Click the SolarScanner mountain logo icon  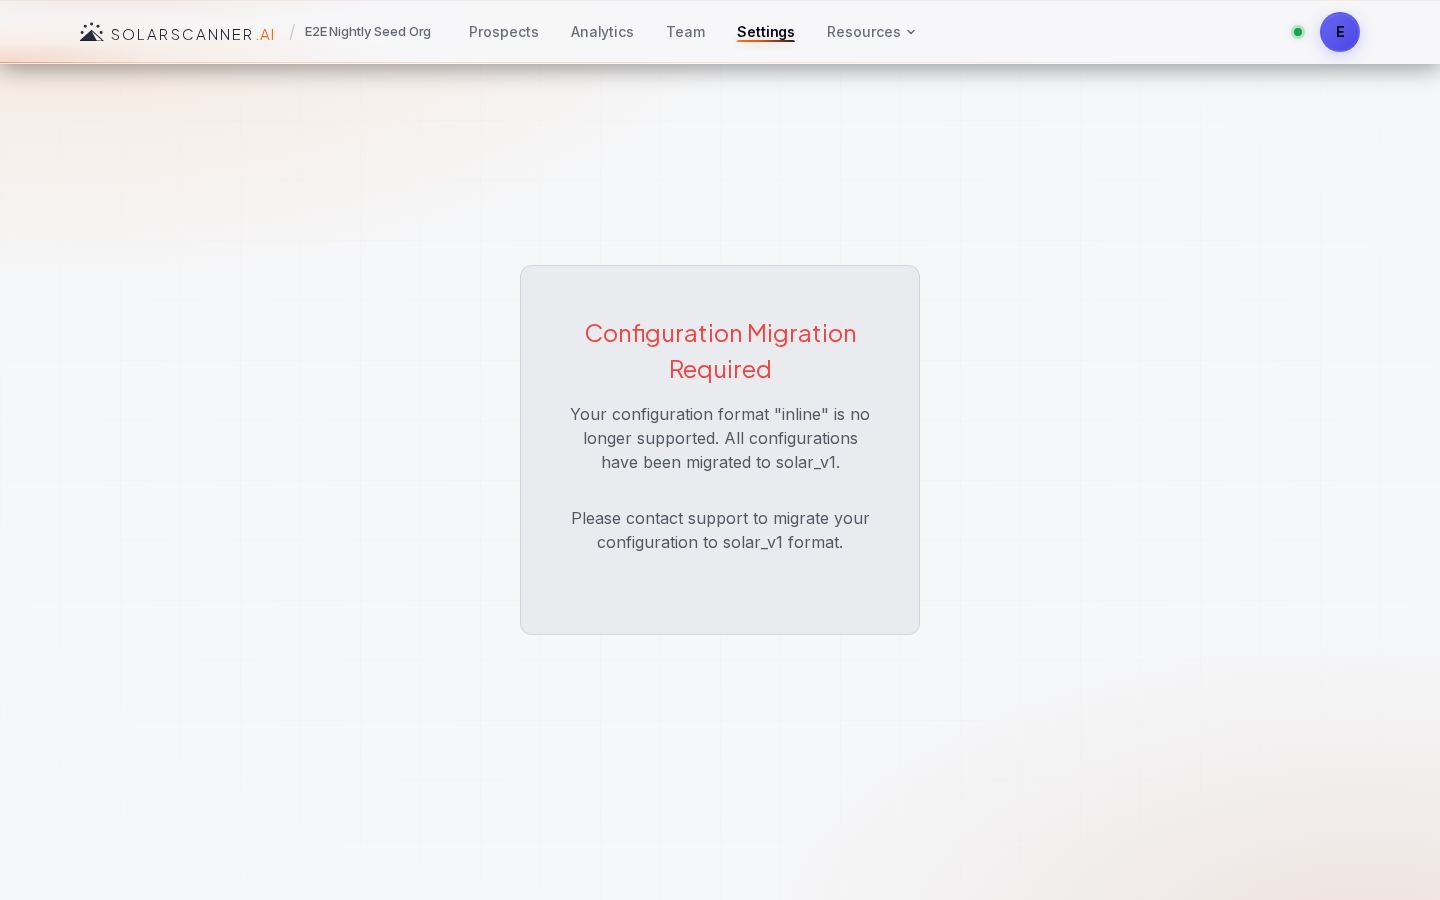[x=92, y=32]
